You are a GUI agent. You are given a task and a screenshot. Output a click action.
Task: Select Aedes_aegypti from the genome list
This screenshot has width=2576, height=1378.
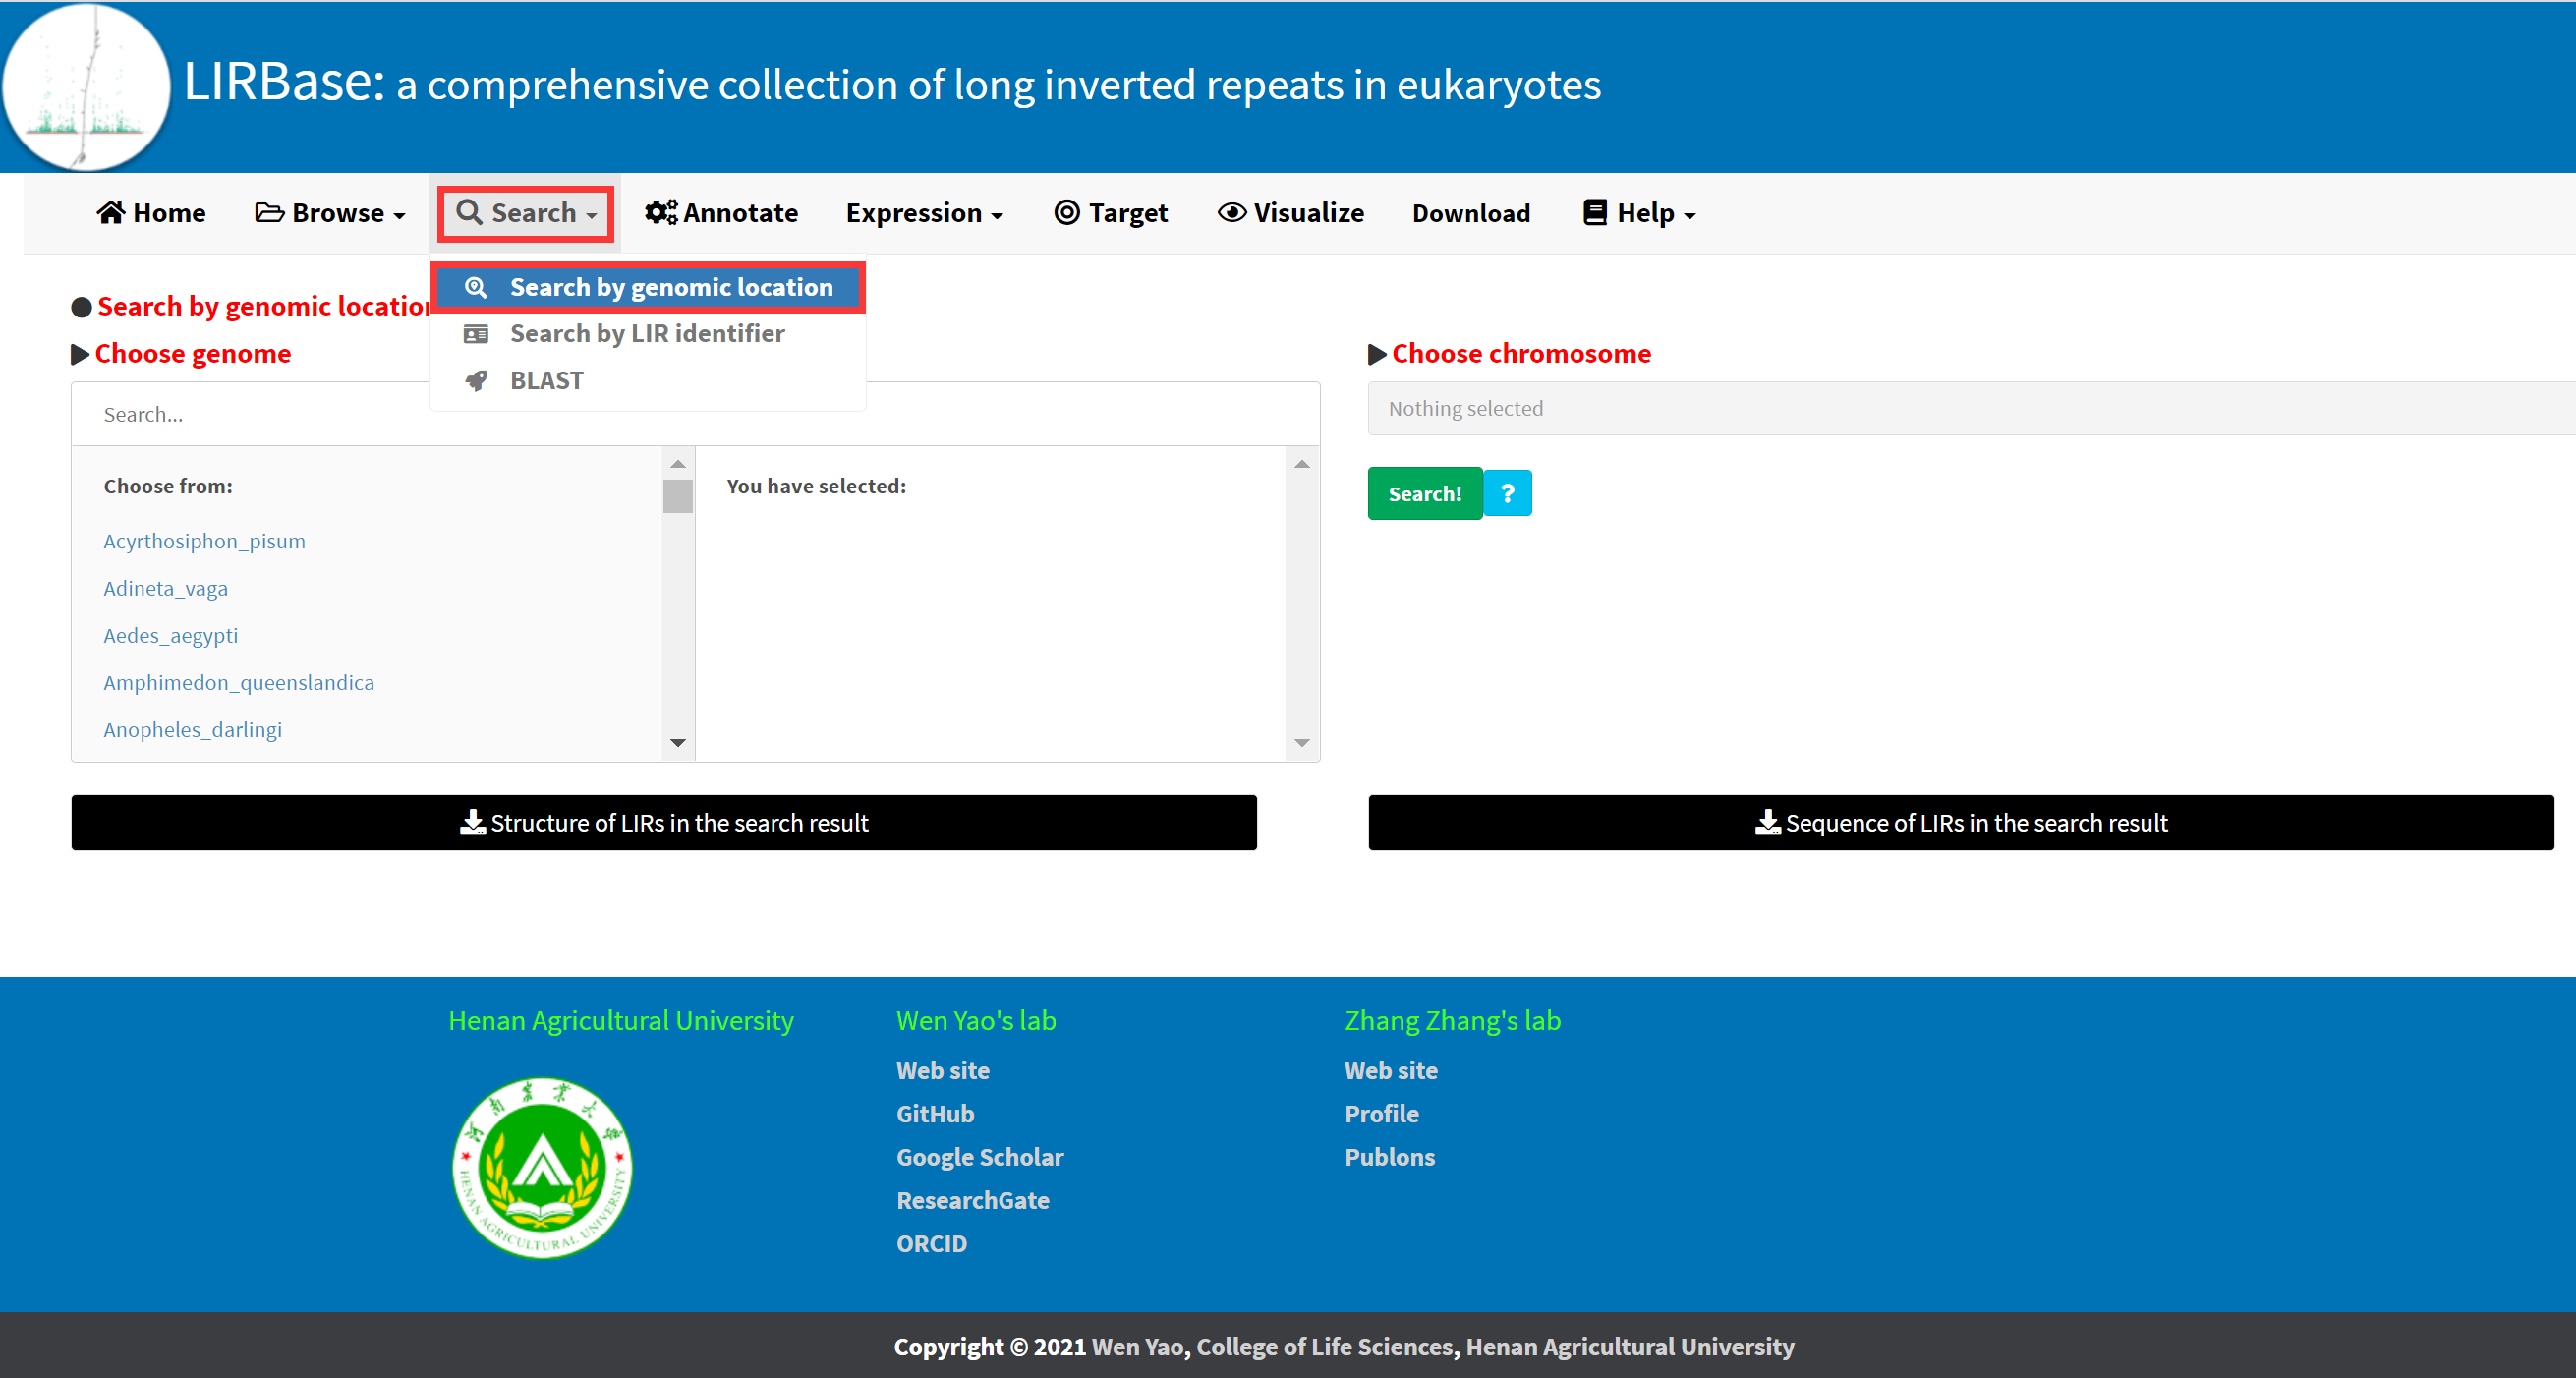[171, 635]
